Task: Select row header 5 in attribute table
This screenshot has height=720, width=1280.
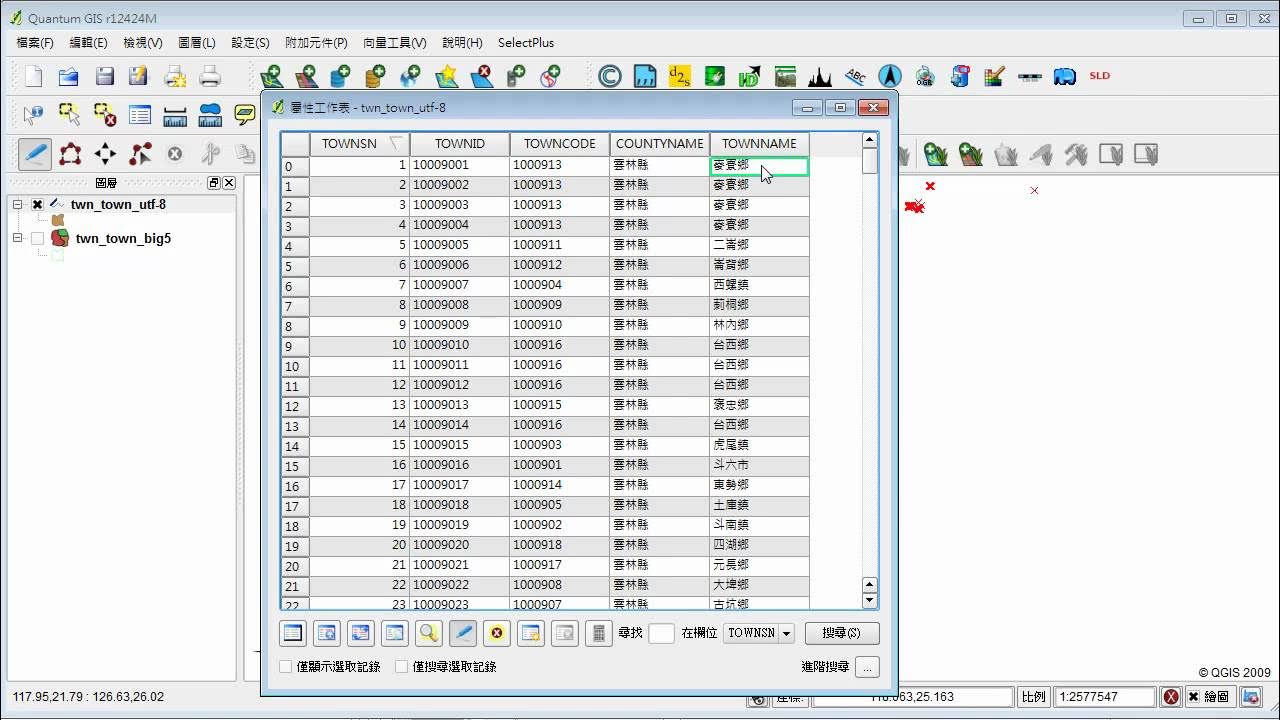Action: 295,266
